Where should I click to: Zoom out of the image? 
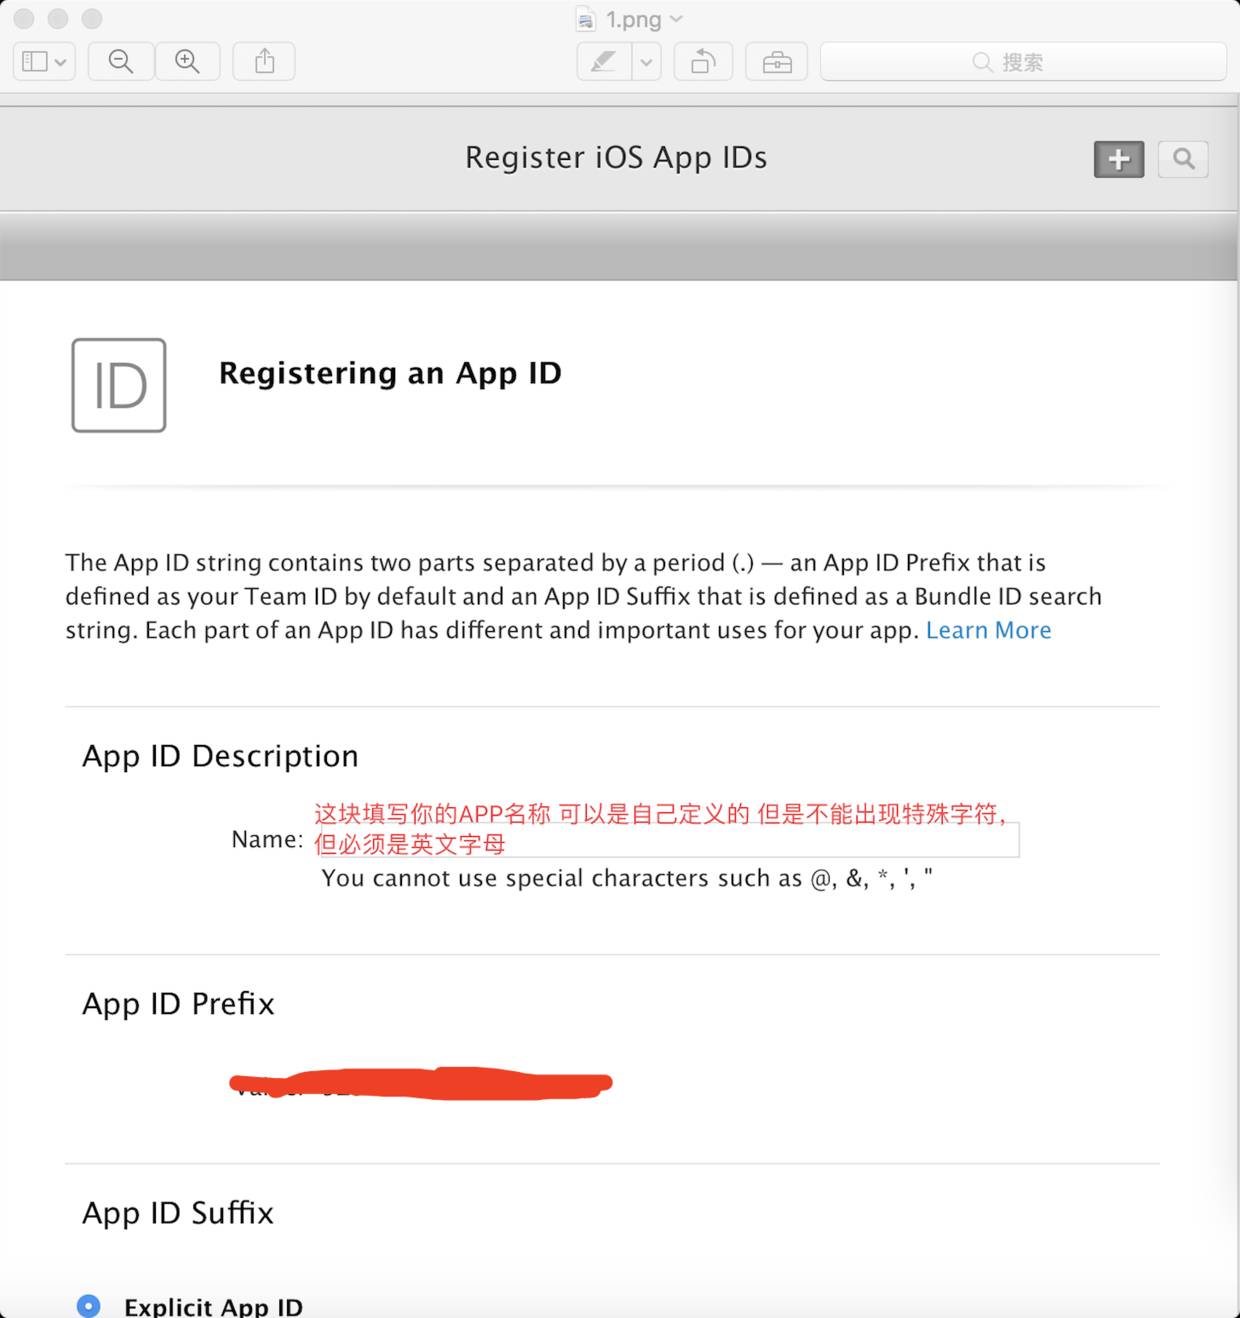pos(121,62)
